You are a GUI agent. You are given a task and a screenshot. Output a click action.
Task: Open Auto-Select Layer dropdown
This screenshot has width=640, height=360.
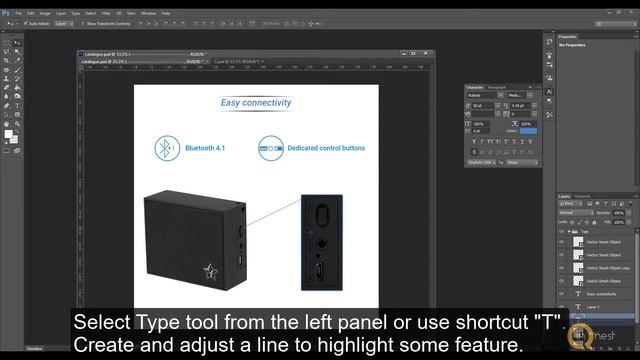pos(64,24)
